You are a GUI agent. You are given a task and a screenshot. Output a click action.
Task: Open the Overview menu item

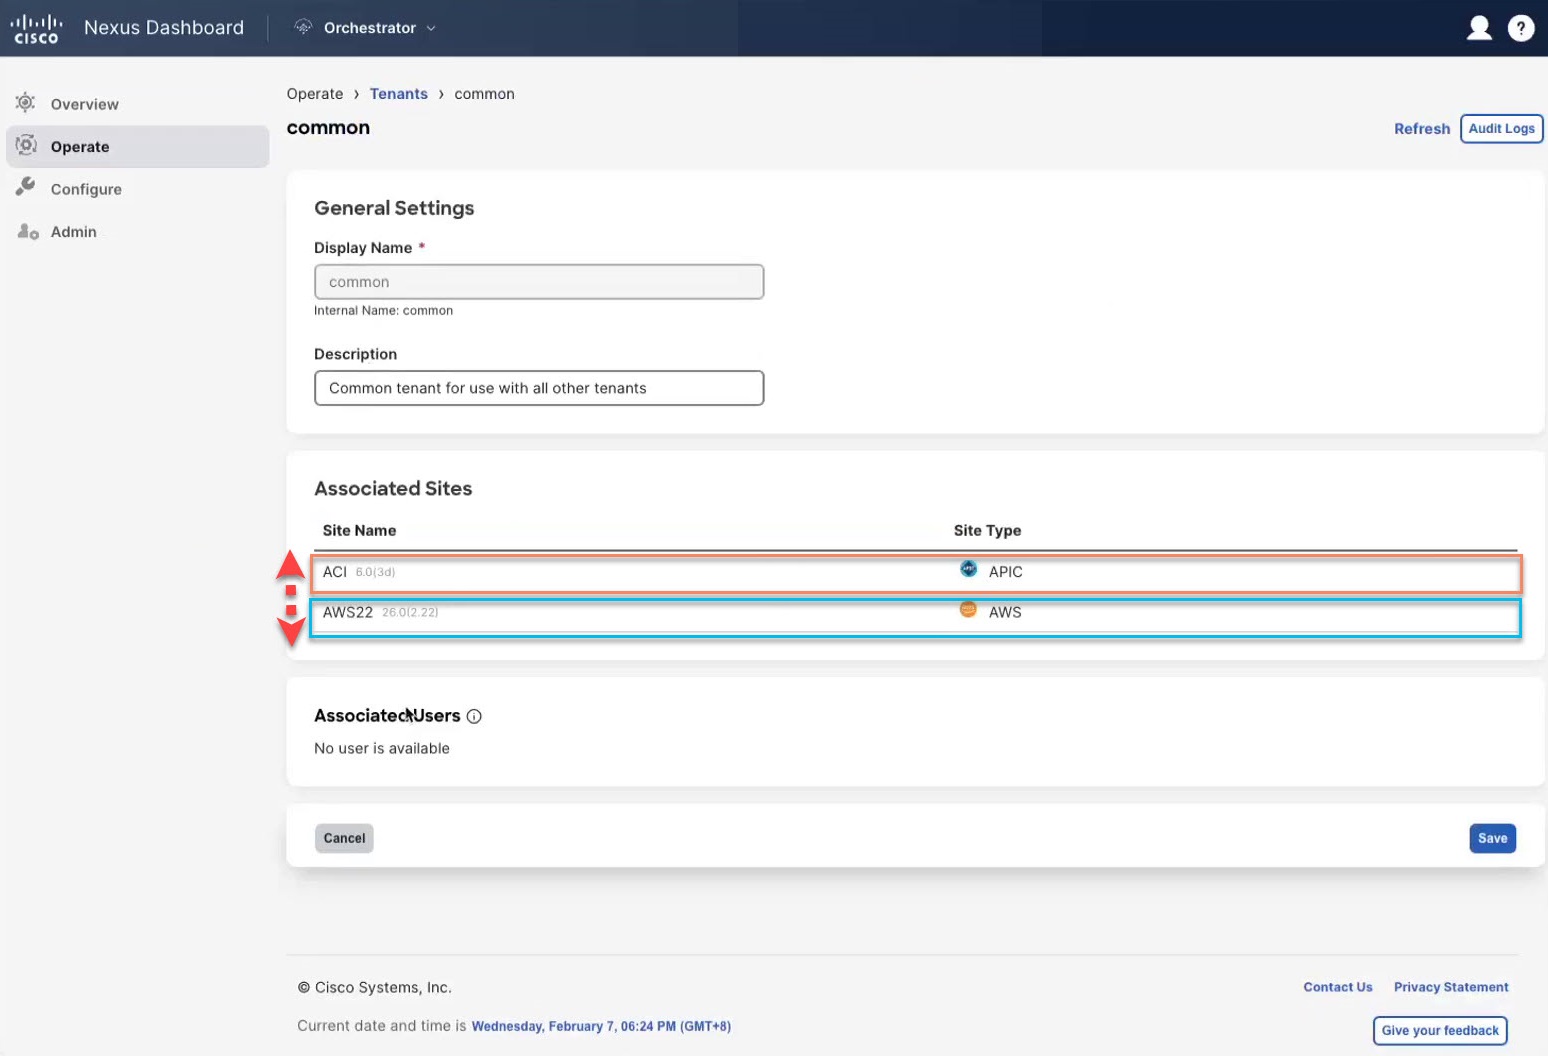pyautogui.click(x=84, y=104)
